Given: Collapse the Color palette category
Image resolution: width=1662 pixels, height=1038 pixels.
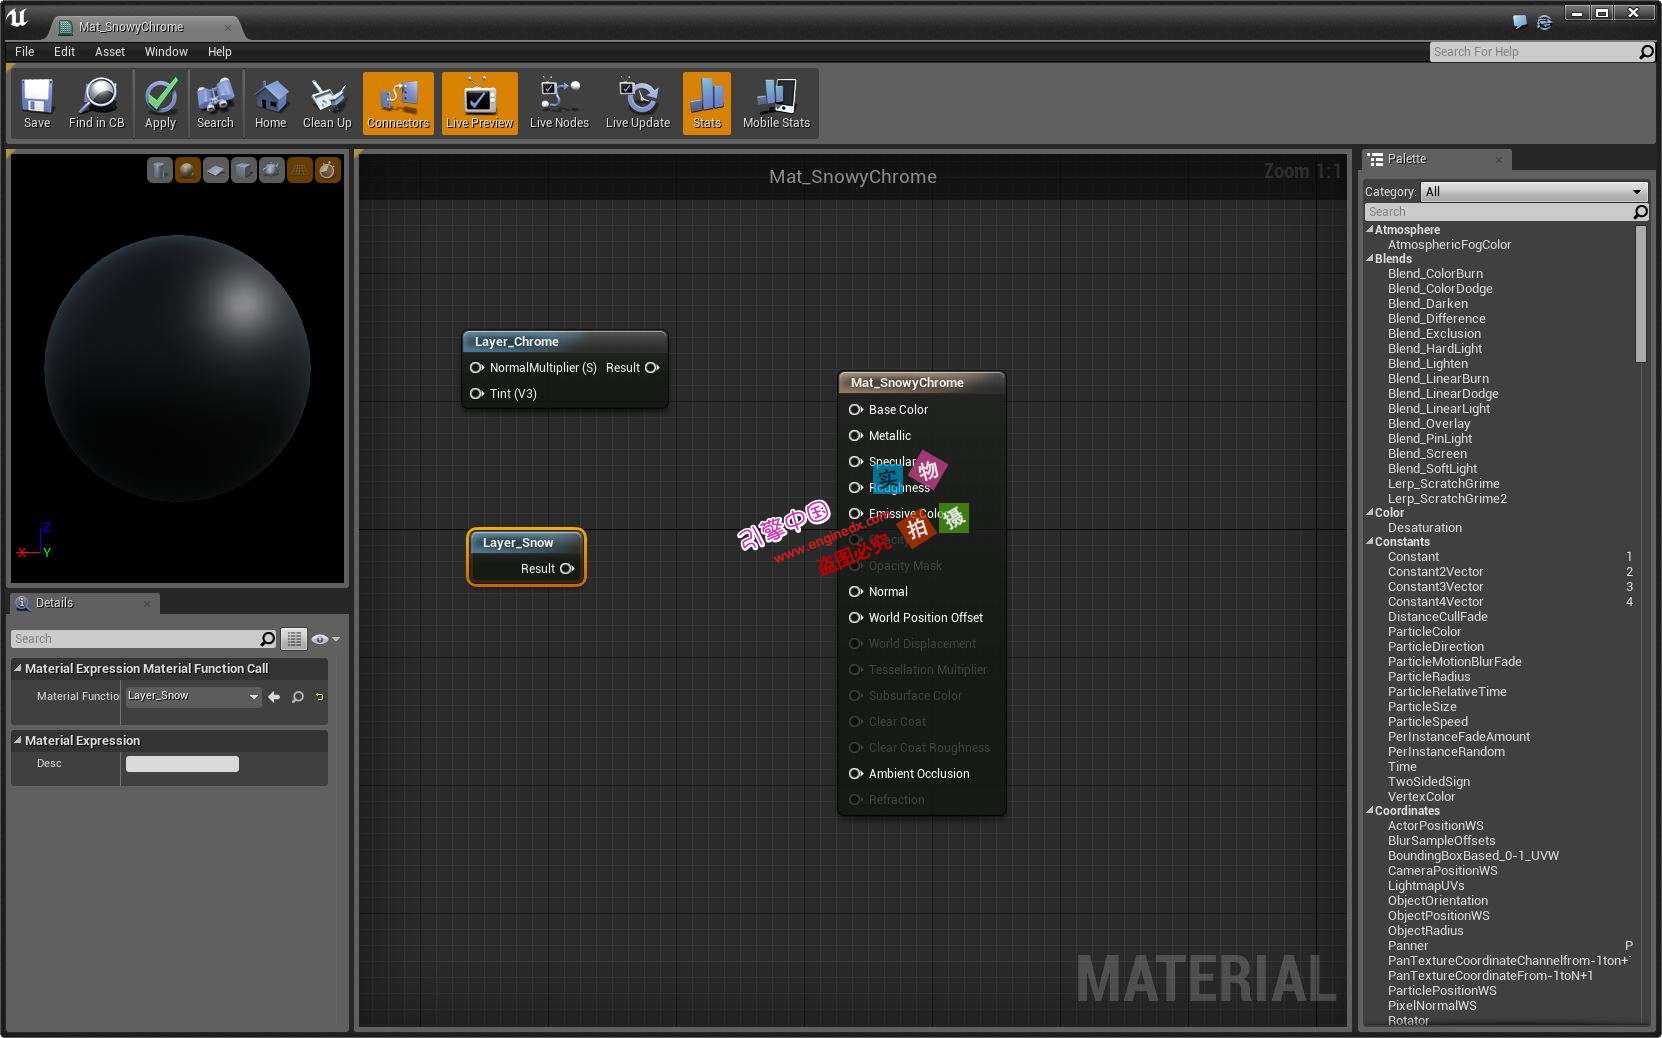Looking at the screenshot, I should 1370,512.
